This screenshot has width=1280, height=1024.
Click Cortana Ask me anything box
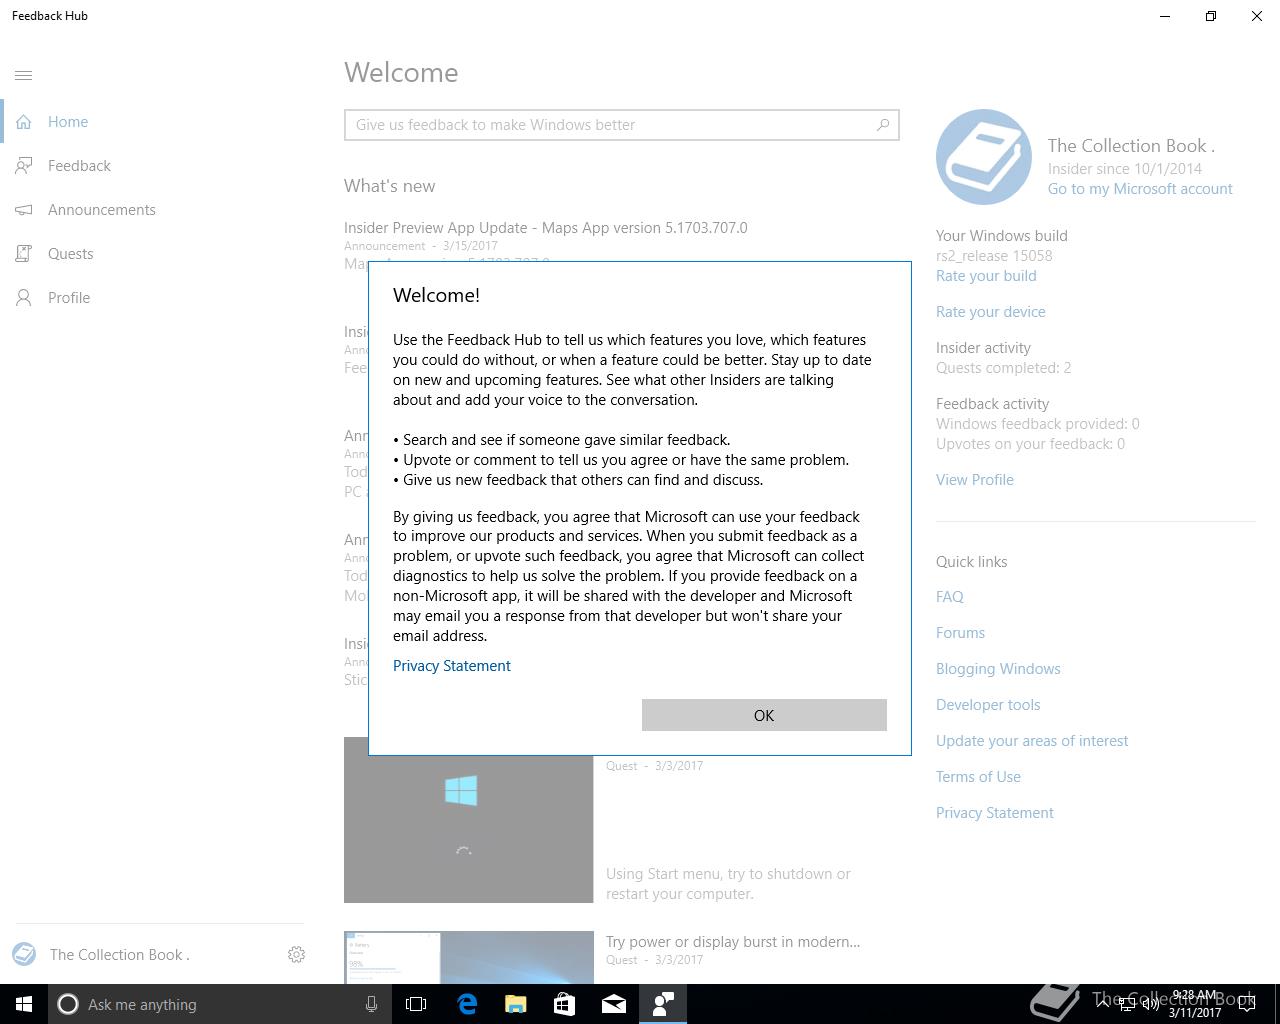pos(218,1004)
